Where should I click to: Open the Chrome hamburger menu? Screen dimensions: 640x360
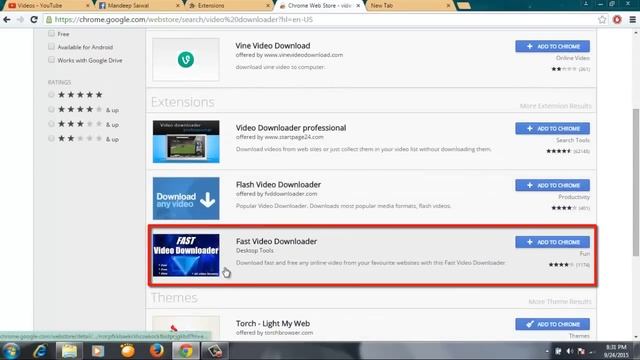(x=632, y=20)
